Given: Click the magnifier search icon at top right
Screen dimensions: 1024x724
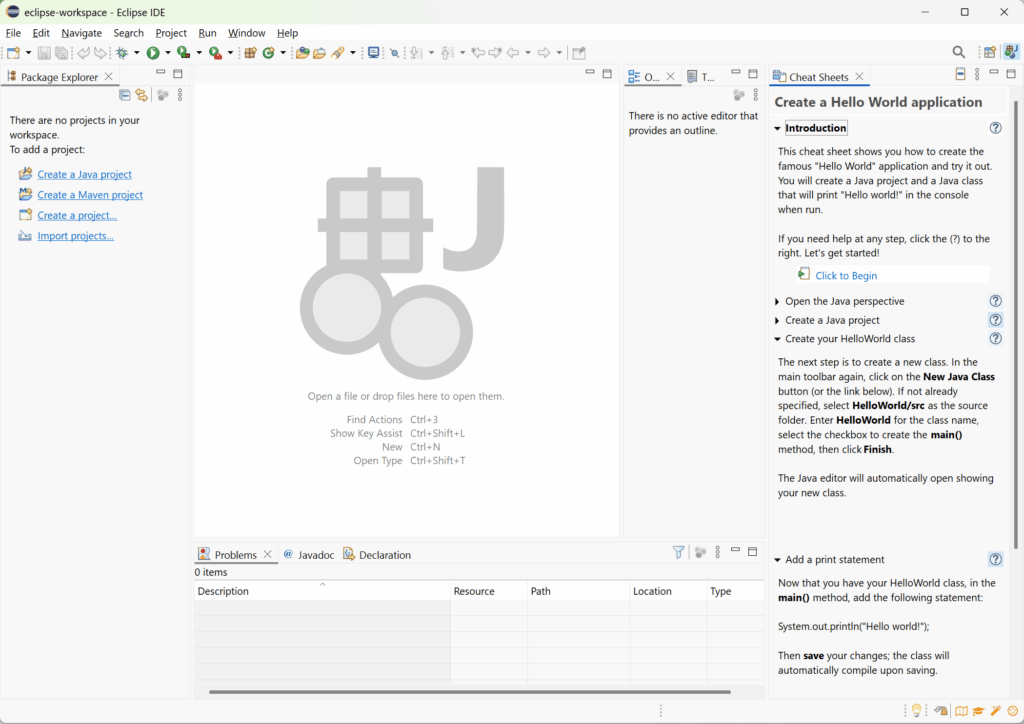Looking at the screenshot, I should 958,52.
